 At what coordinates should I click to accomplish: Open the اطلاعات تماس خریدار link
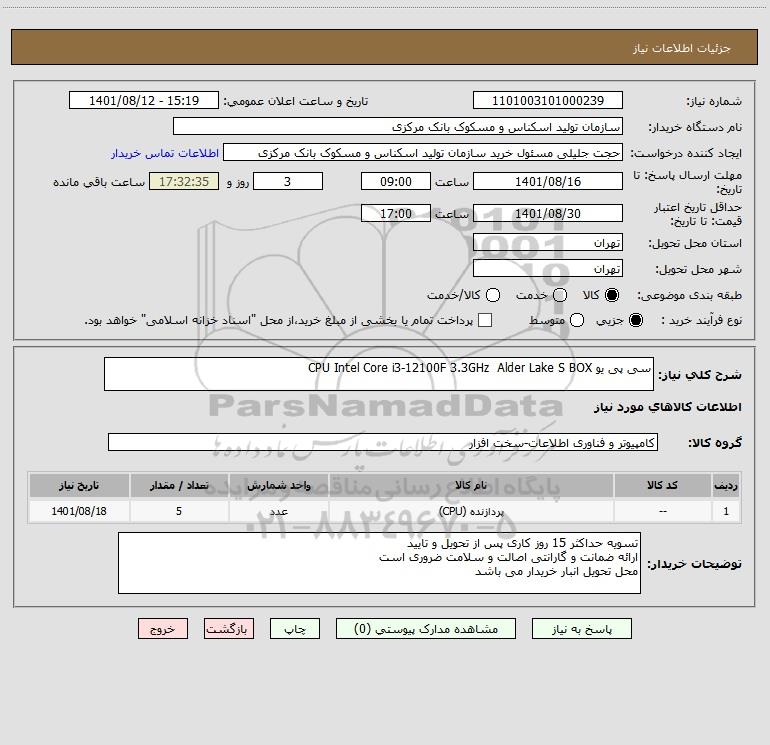[x=165, y=153]
